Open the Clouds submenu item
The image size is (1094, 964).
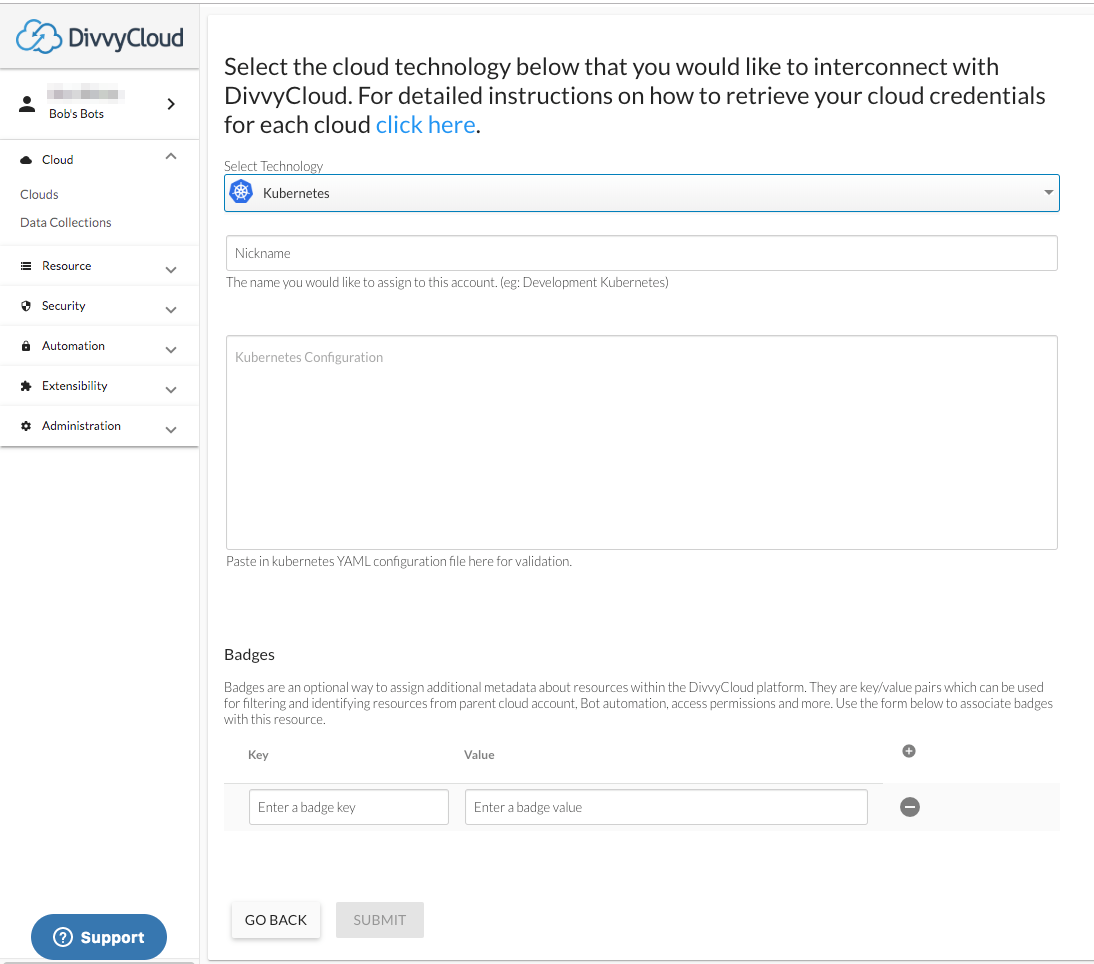(39, 195)
